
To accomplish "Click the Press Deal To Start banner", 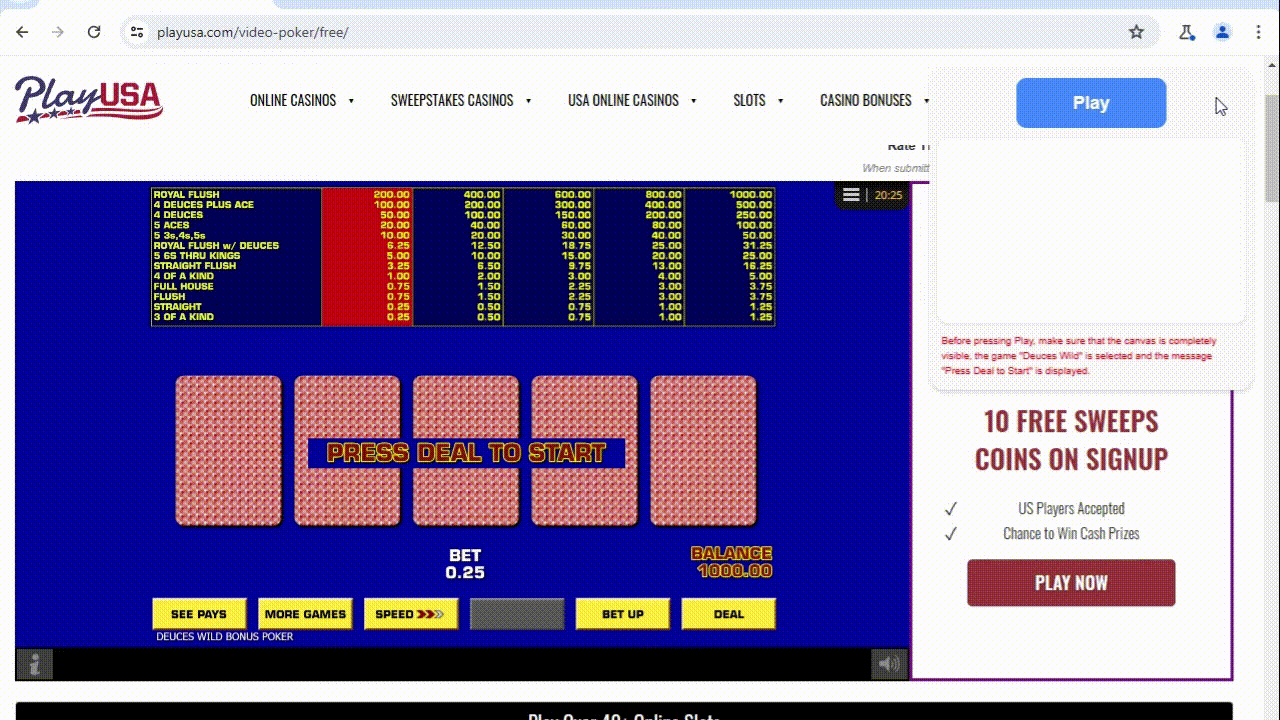I will (x=466, y=453).
